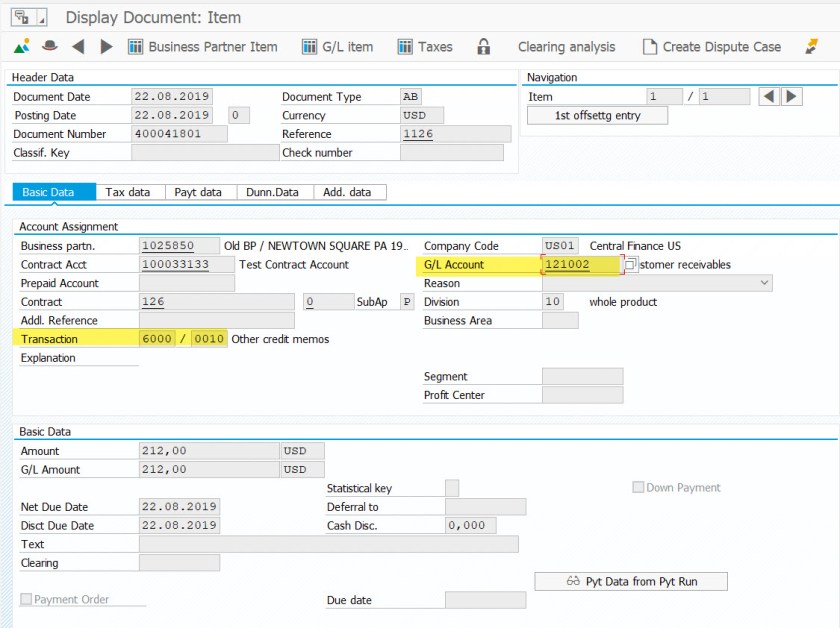Click the 'Test Contract Account' text

click(x=294, y=265)
